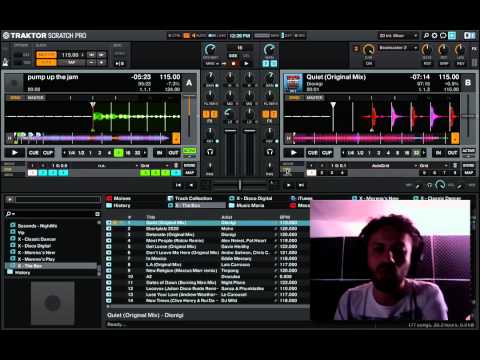Shift loop sizes right arrow on Deck A
Screen dimensions: 480x360
pyautogui.click(x=145, y=153)
